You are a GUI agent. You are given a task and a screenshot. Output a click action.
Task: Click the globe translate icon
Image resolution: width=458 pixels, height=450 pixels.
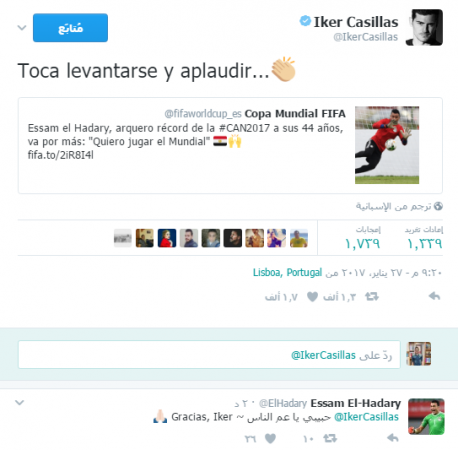click(x=438, y=206)
